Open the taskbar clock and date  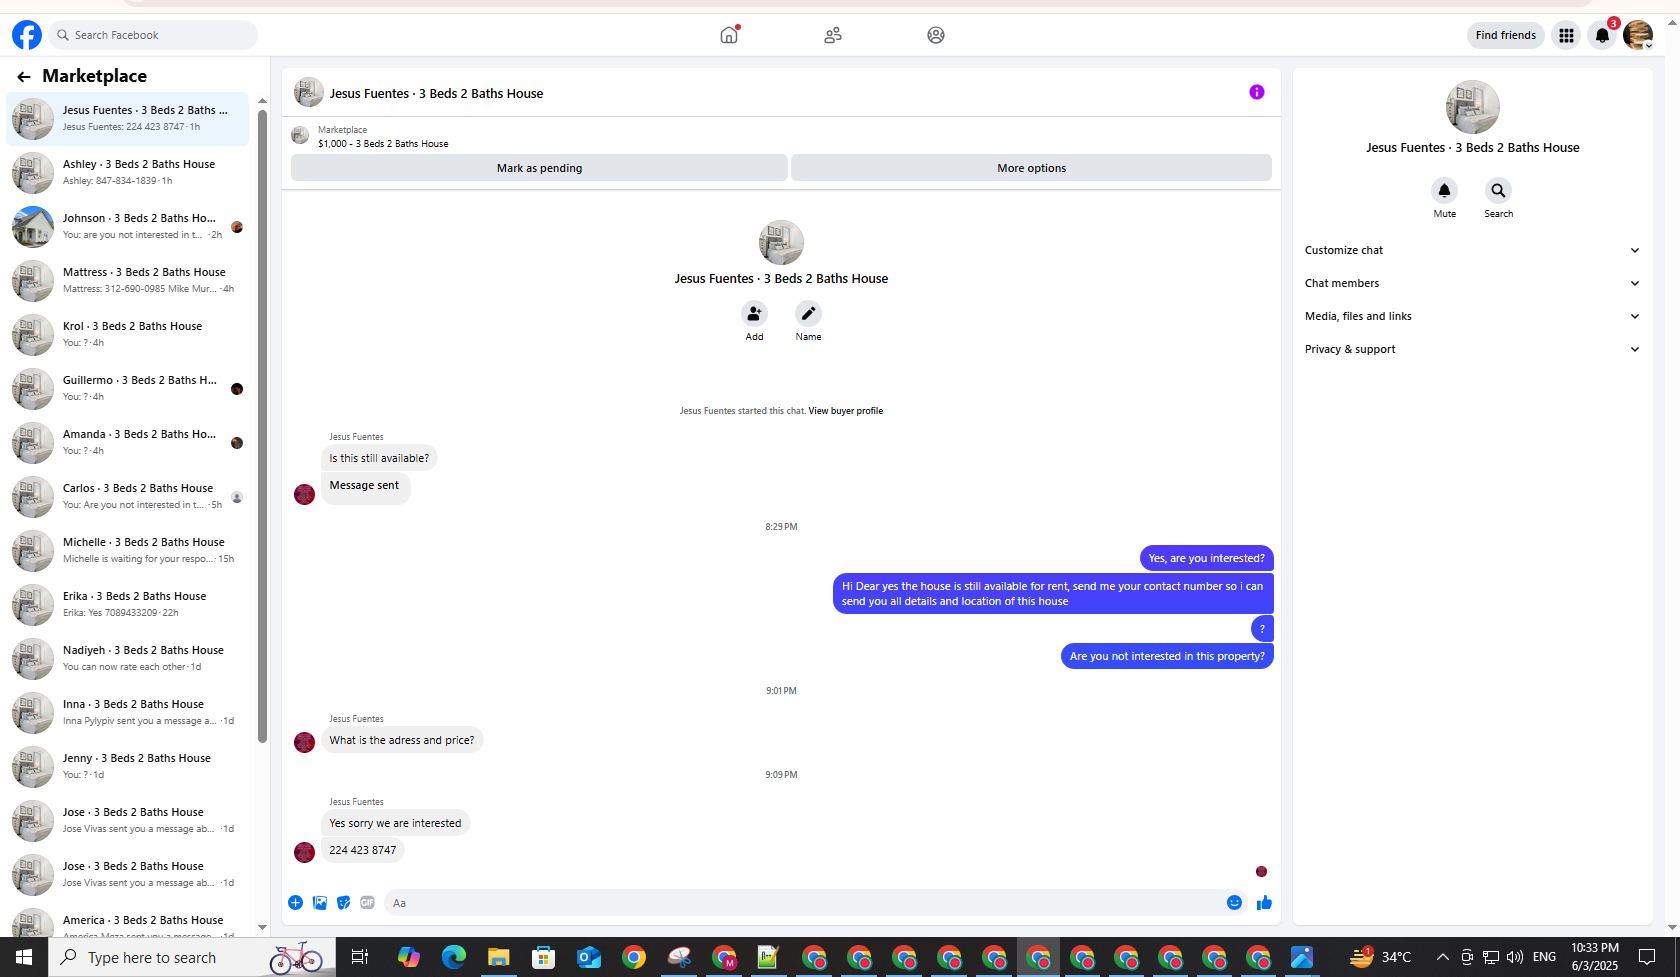coord(1594,957)
